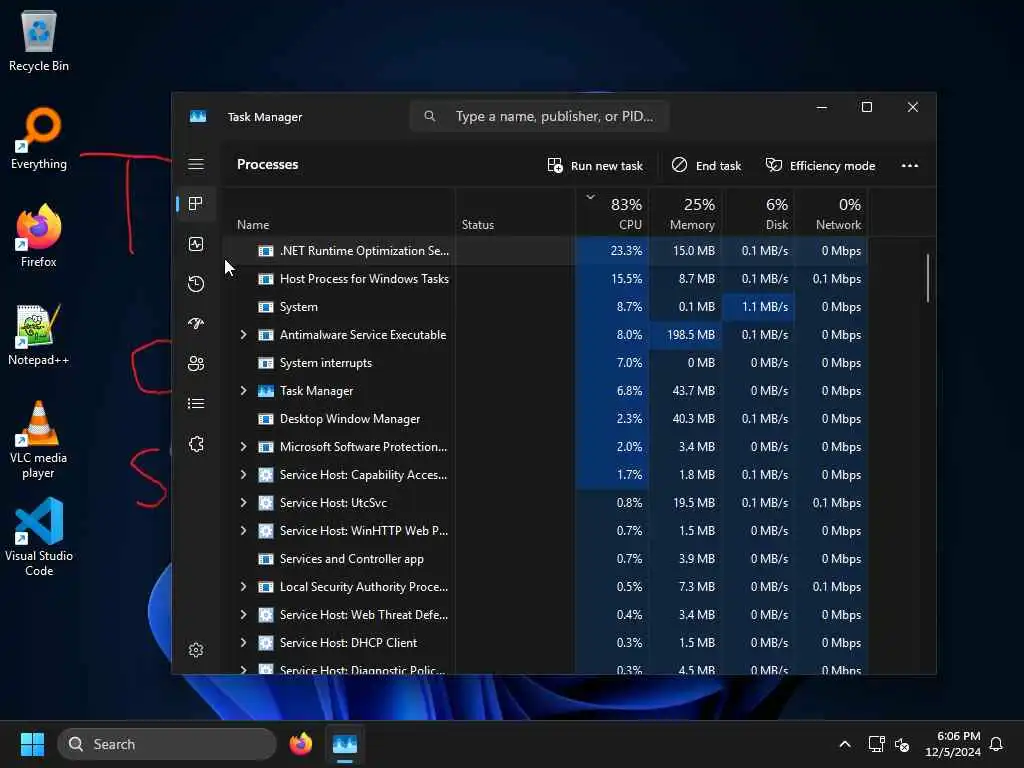Screen dimensions: 1024x768
Task: Open the taskbar clock showing 6:06 PM
Action: coord(952,744)
